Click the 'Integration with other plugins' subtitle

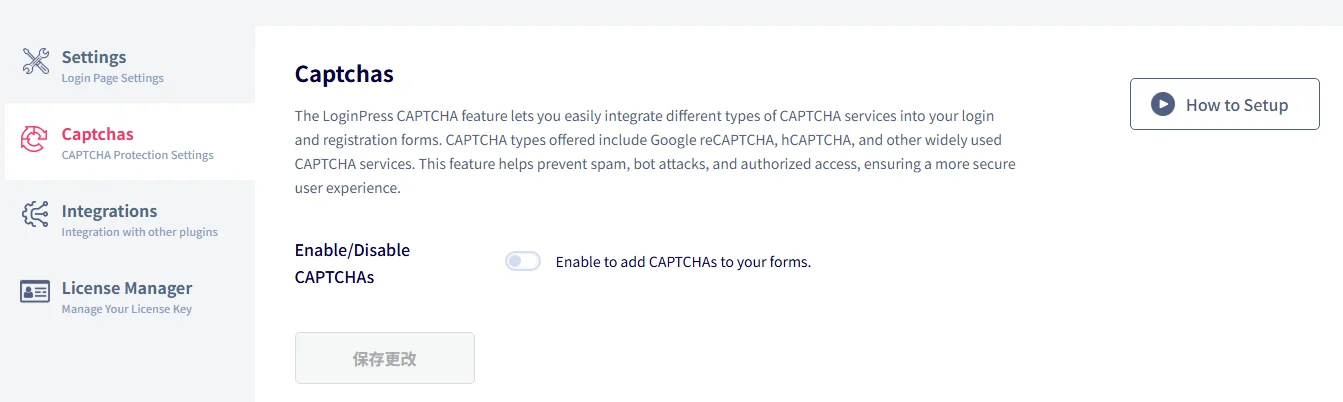(139, 232)
